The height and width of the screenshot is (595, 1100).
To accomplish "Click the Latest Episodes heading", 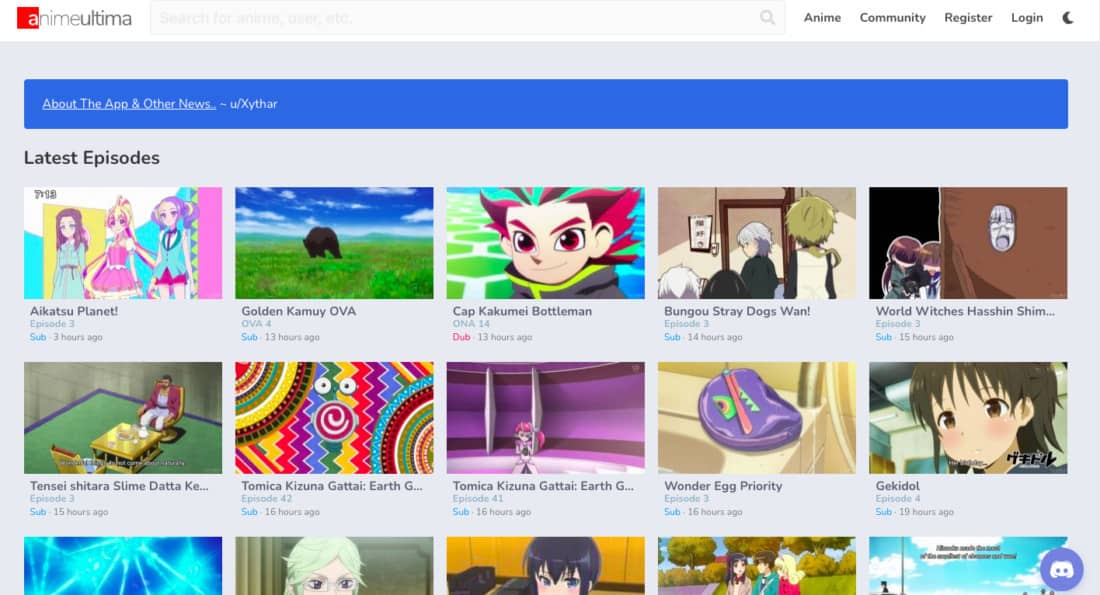I will pyautogui.click(x=92, y=158).
